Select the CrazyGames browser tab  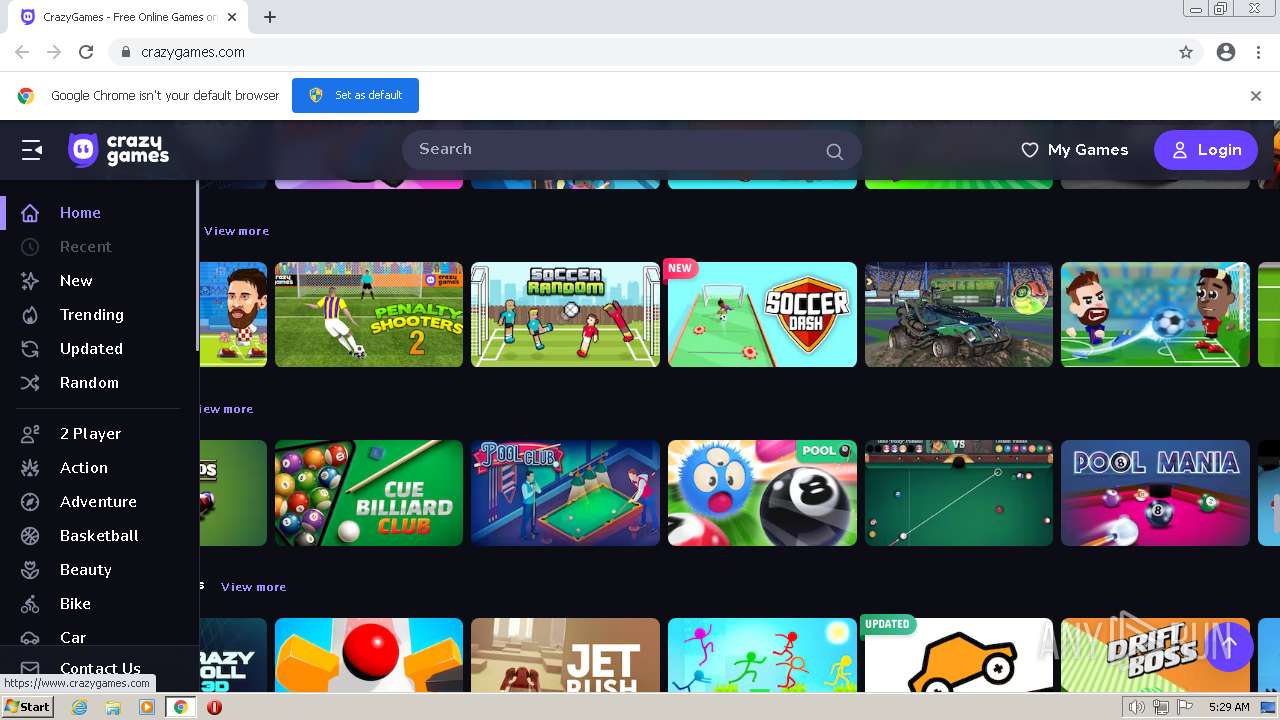click(x=130, y=17)
